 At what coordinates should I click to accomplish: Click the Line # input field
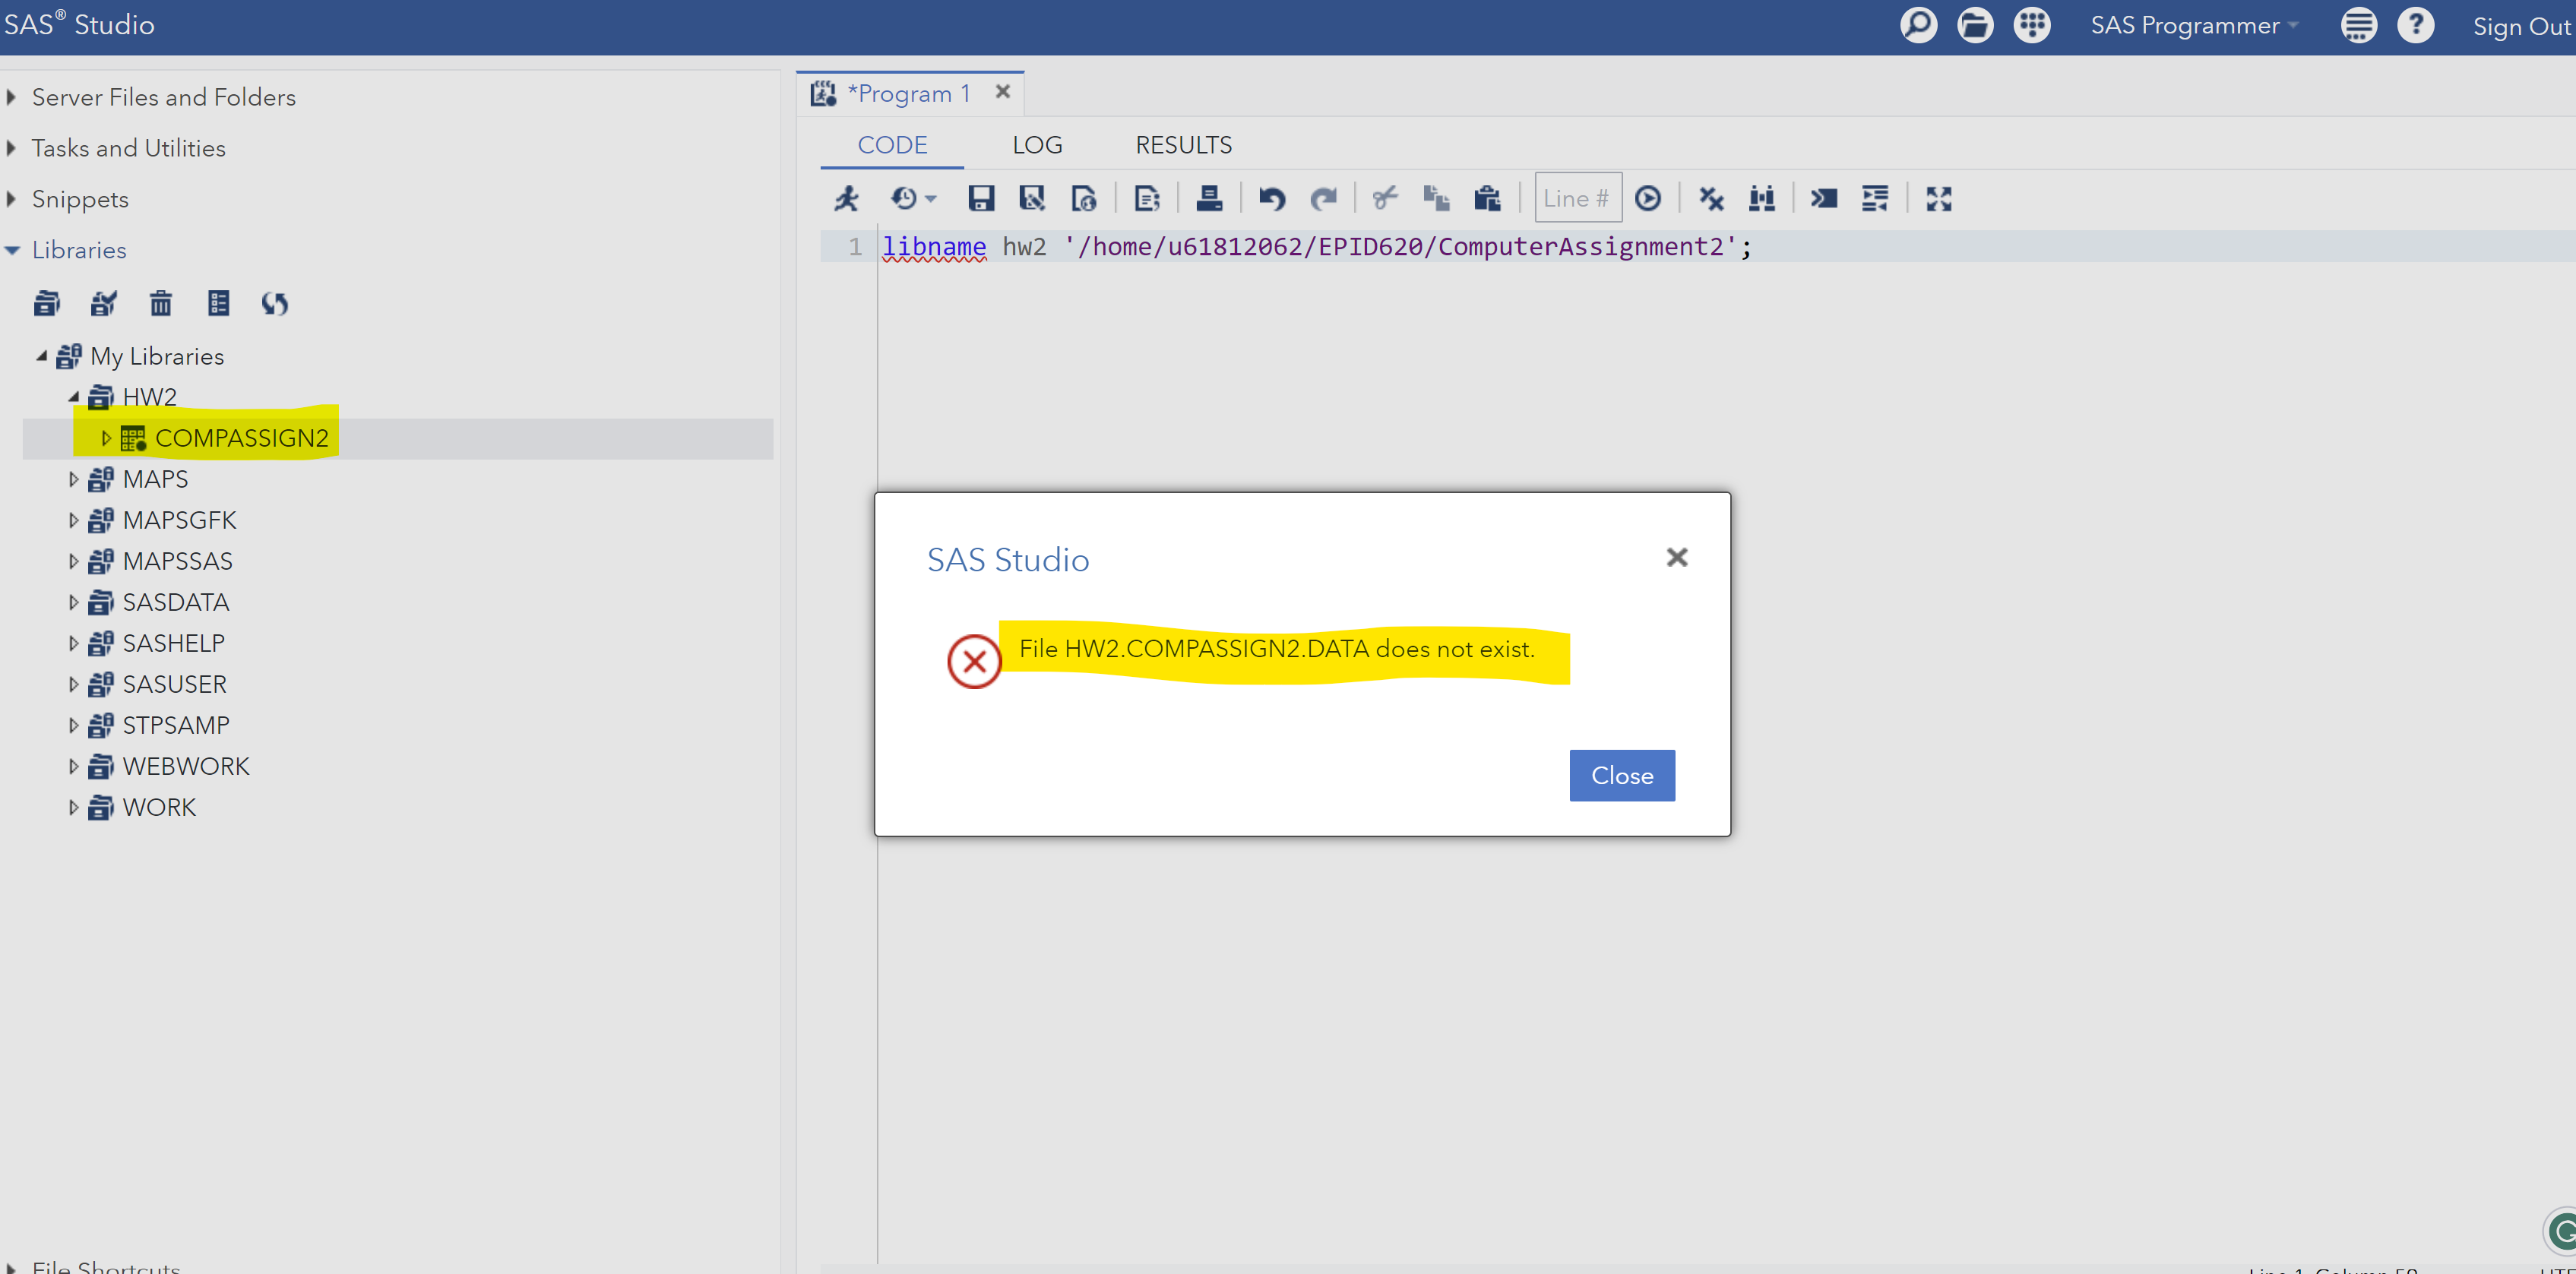tap(1577, 198)
